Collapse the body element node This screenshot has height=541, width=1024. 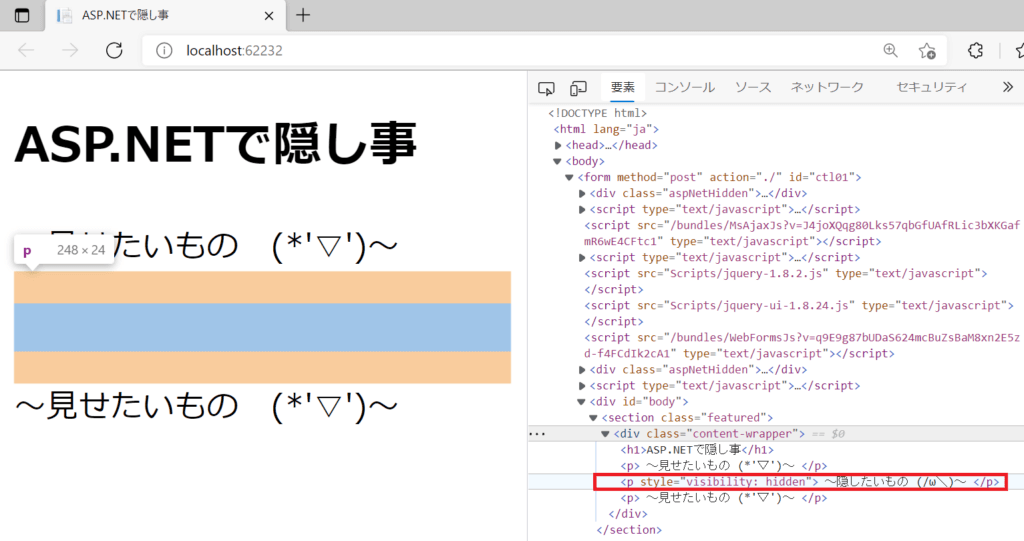pos(557,161)
